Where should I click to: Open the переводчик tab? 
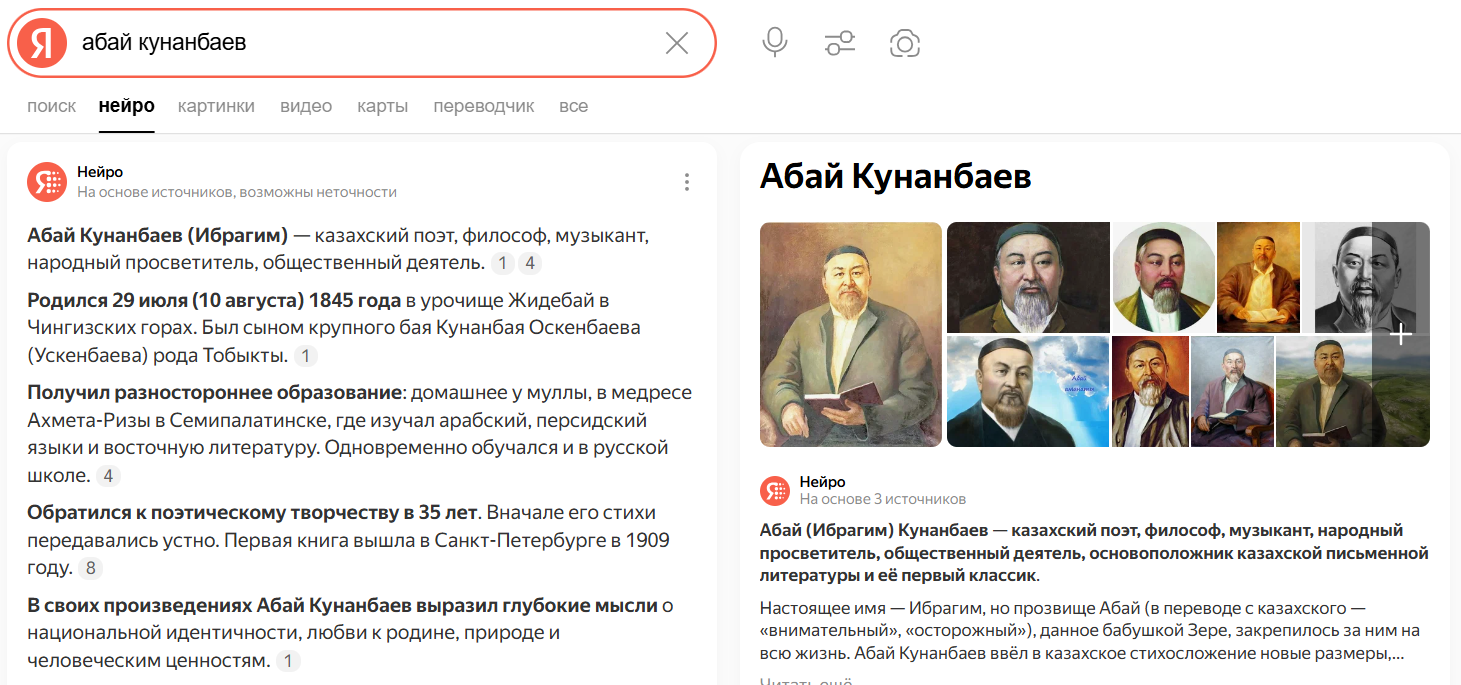pos(484,105)
